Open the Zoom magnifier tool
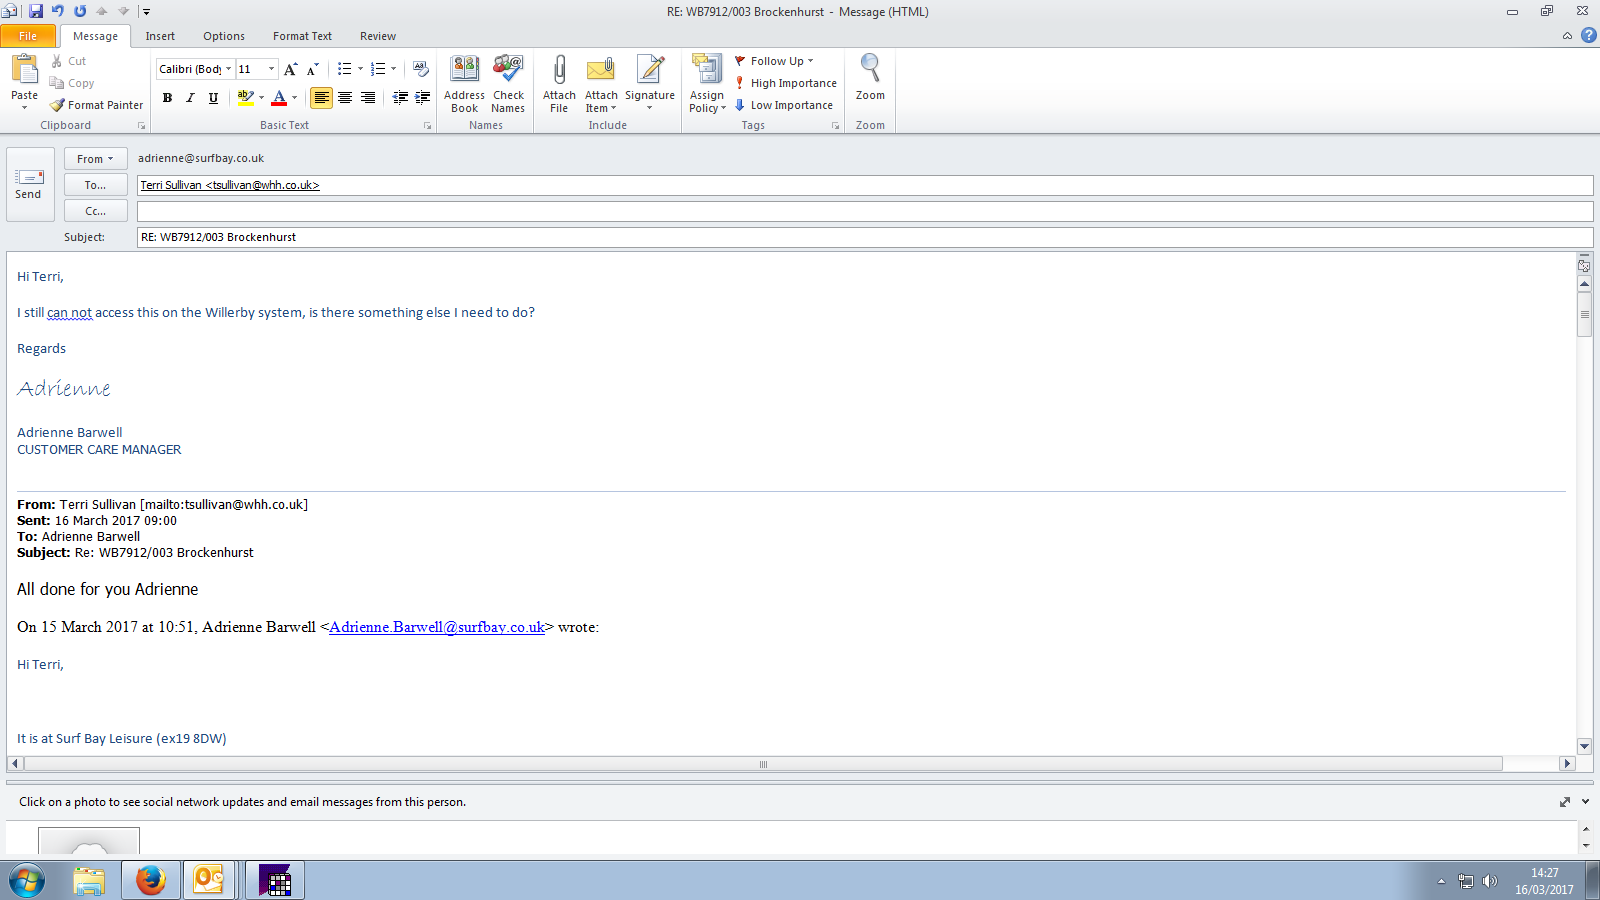Screen dimensions: 1600x900 click(870, 70)
